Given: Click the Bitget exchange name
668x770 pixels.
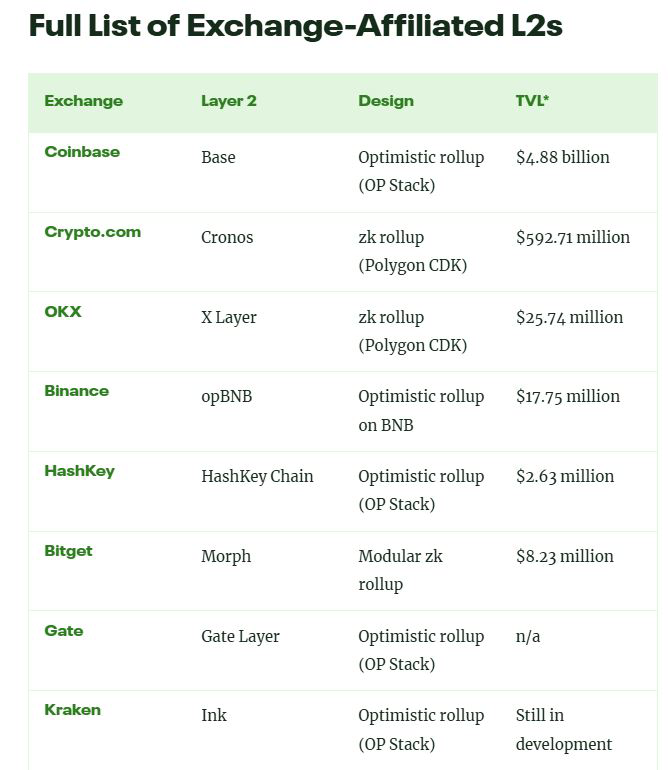Looking at the screenshot, I should point(68,551).
